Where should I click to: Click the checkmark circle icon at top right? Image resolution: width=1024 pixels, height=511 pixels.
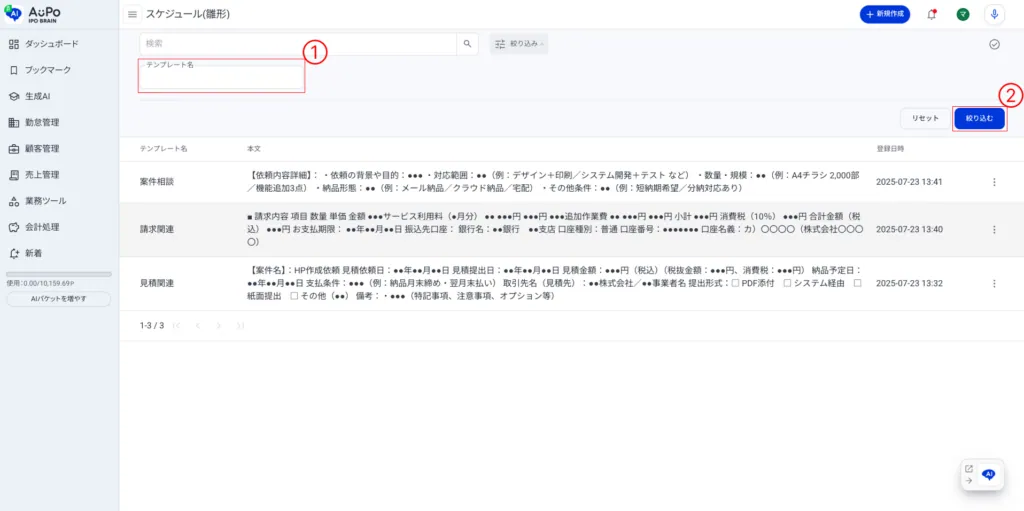tap(994, 44)
